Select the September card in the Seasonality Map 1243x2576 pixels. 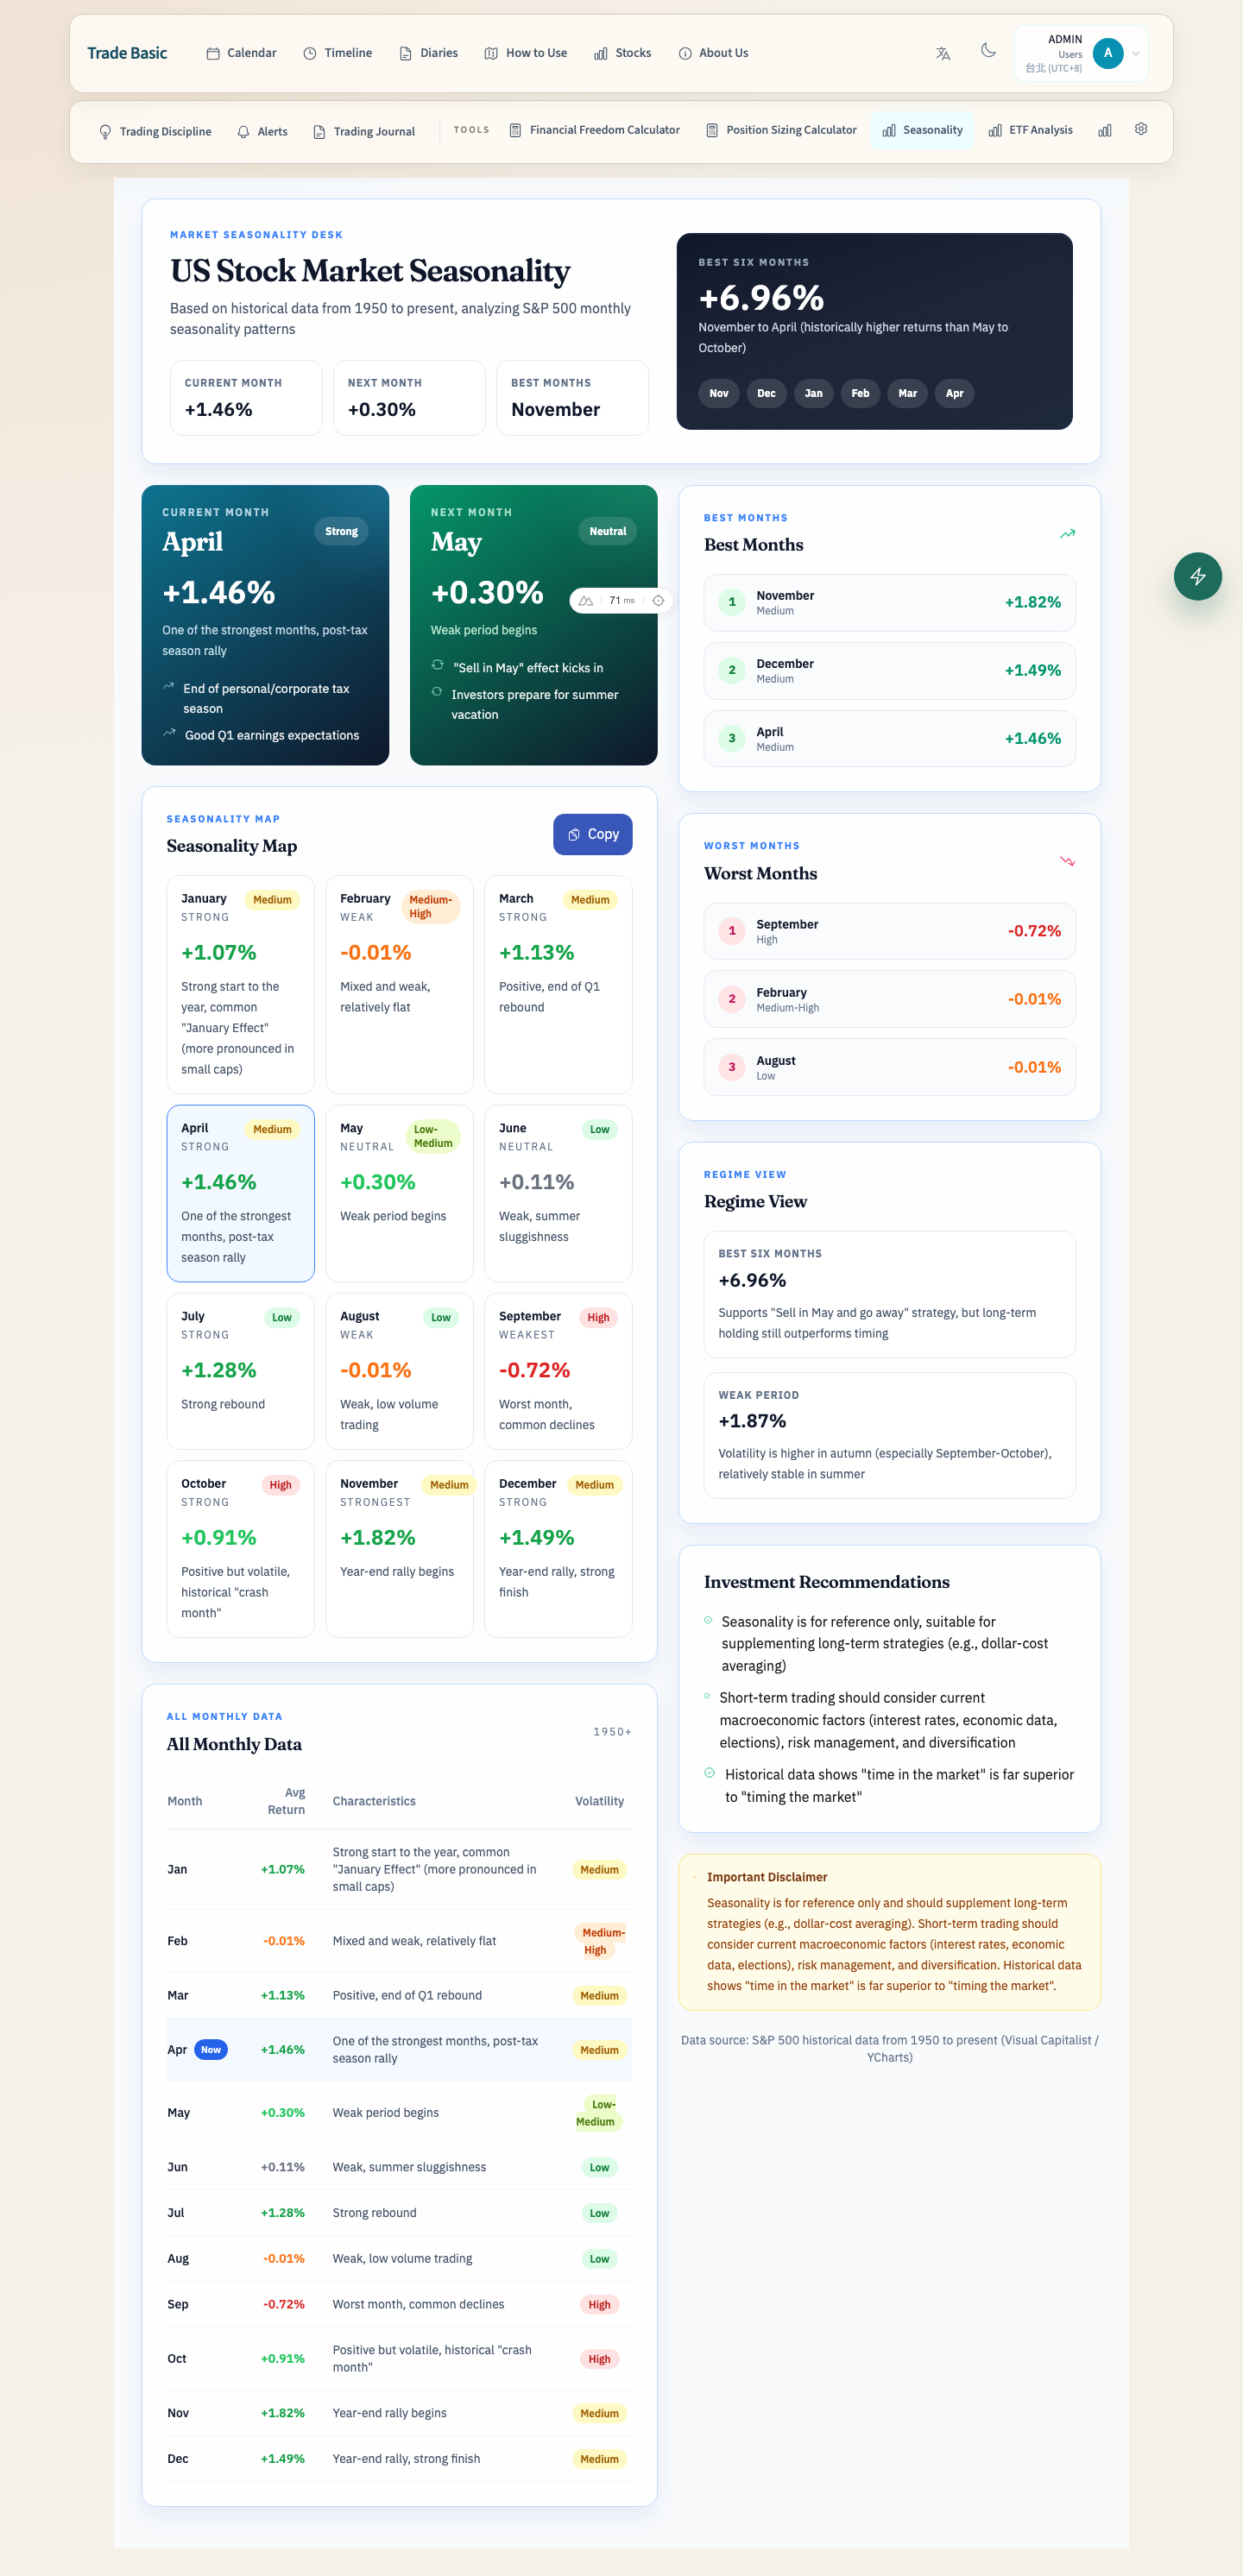(557, 1370)
